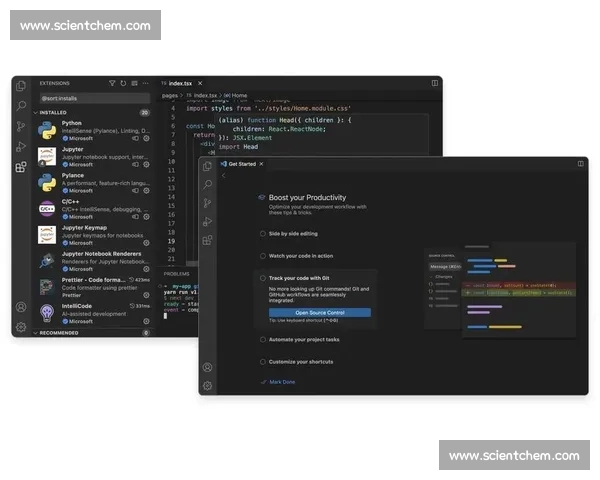This screenshot has height=480, width=600.
Task: Open the IntelliCode extension entry
Action: [93, 313]
